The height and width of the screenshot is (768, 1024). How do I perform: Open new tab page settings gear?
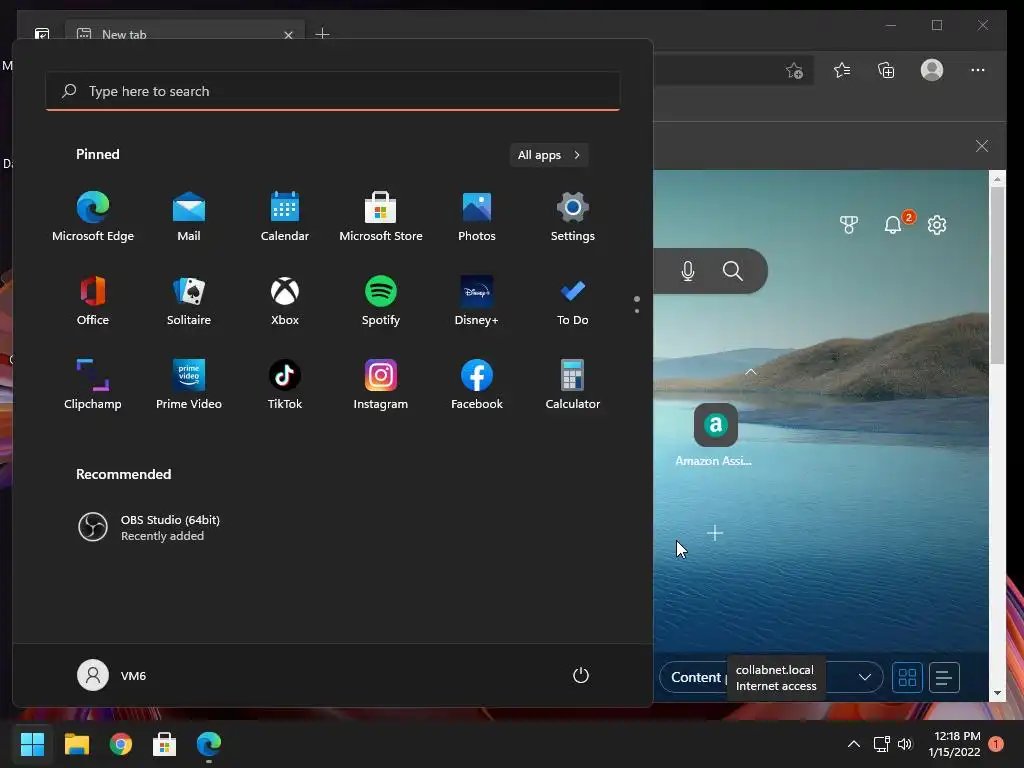(937, 225)
